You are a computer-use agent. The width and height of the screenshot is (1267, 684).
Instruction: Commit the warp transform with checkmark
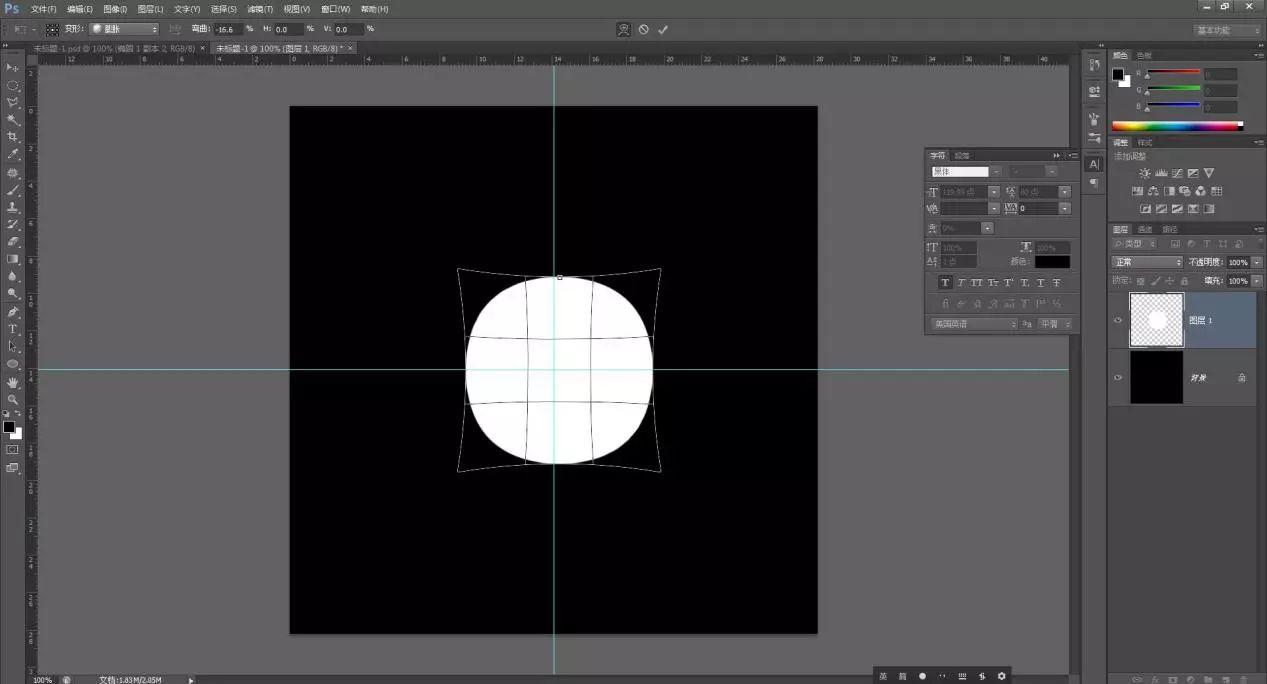[x=663, y=29]
